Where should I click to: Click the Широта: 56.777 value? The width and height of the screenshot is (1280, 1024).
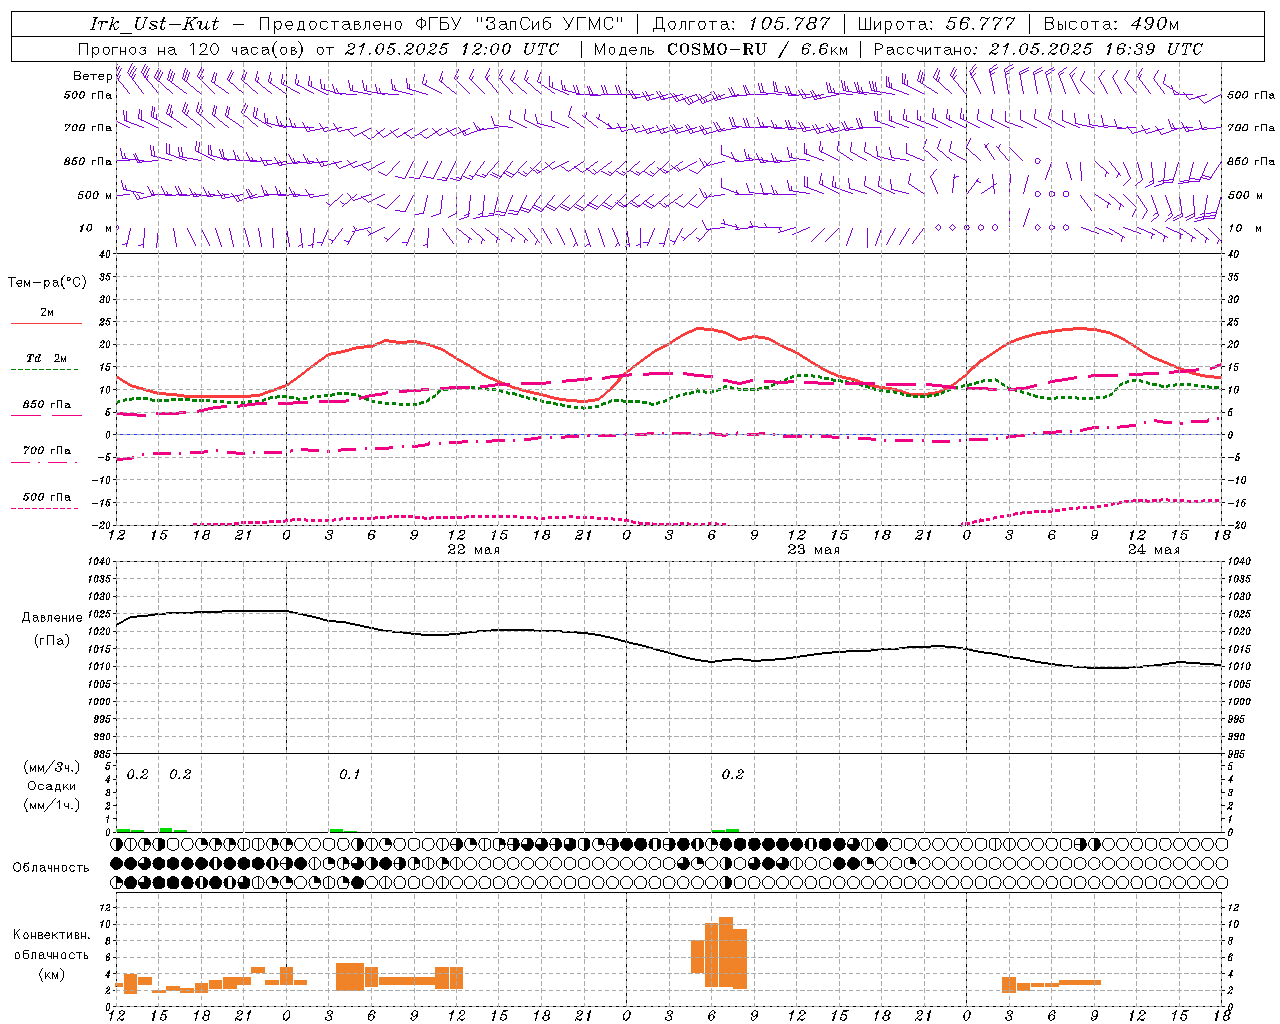936,24
